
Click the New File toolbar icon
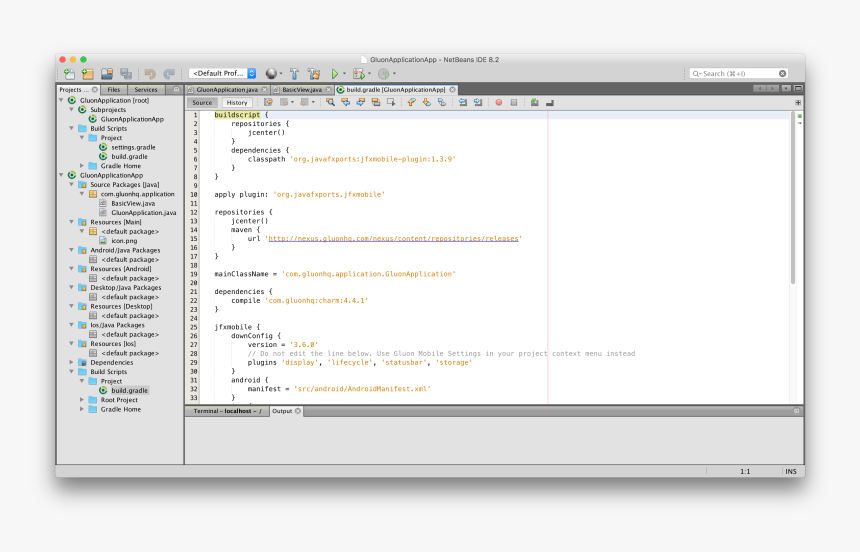(x=69, y=74)
